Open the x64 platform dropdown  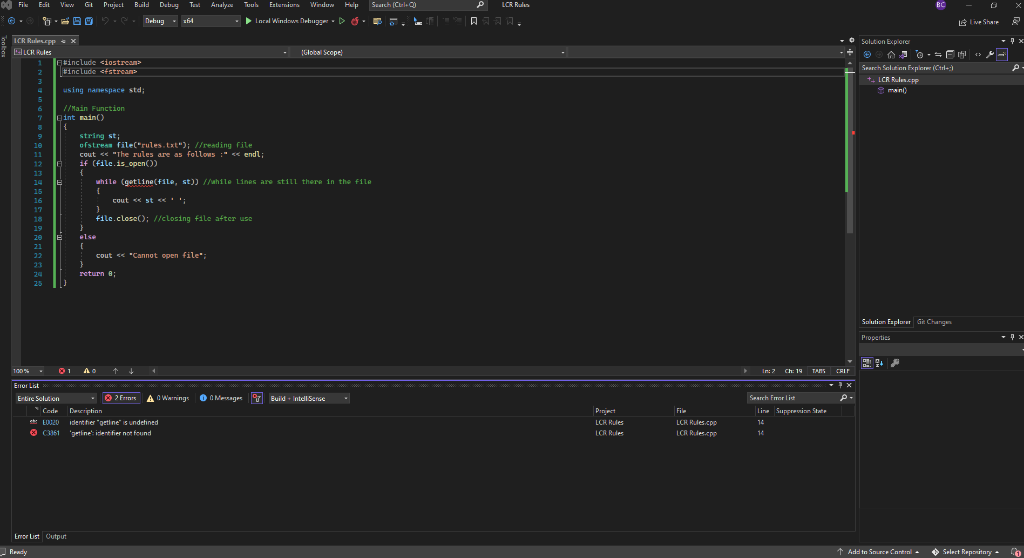tap(210, 21)
